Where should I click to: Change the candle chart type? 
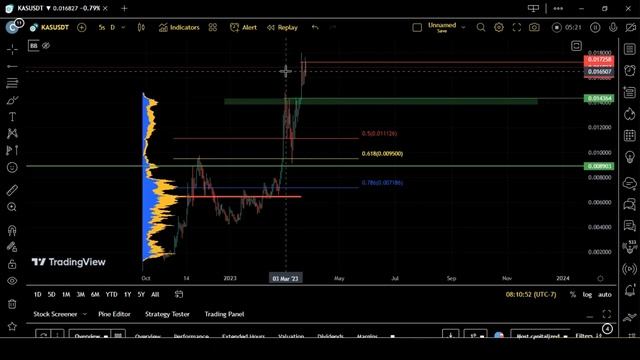point(141,27)
